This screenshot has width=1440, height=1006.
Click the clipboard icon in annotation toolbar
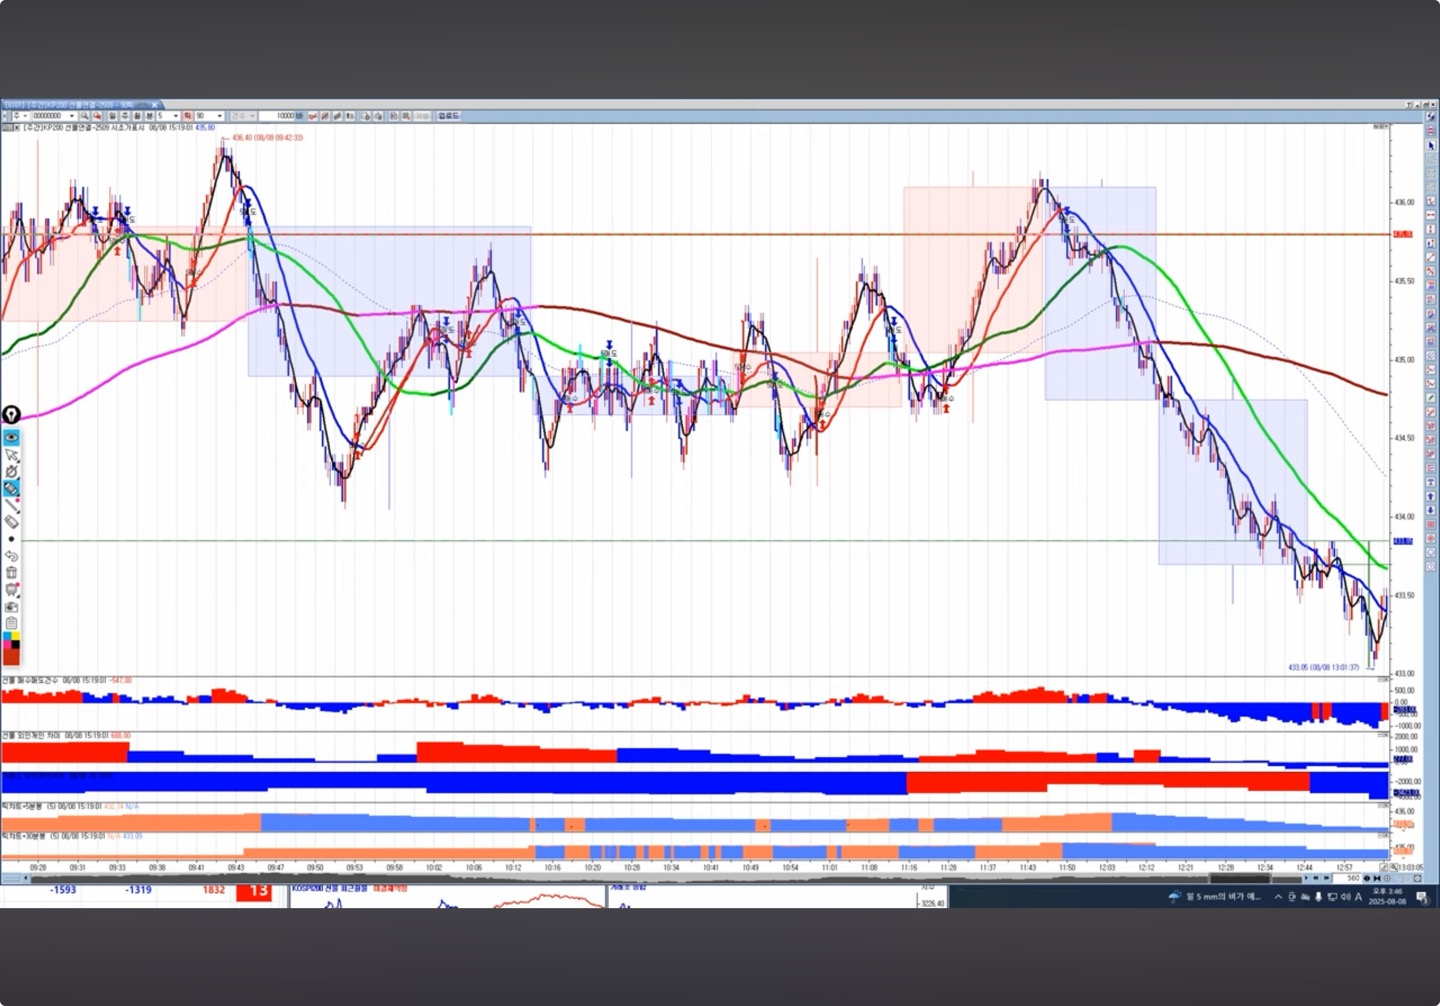[11, 623]
